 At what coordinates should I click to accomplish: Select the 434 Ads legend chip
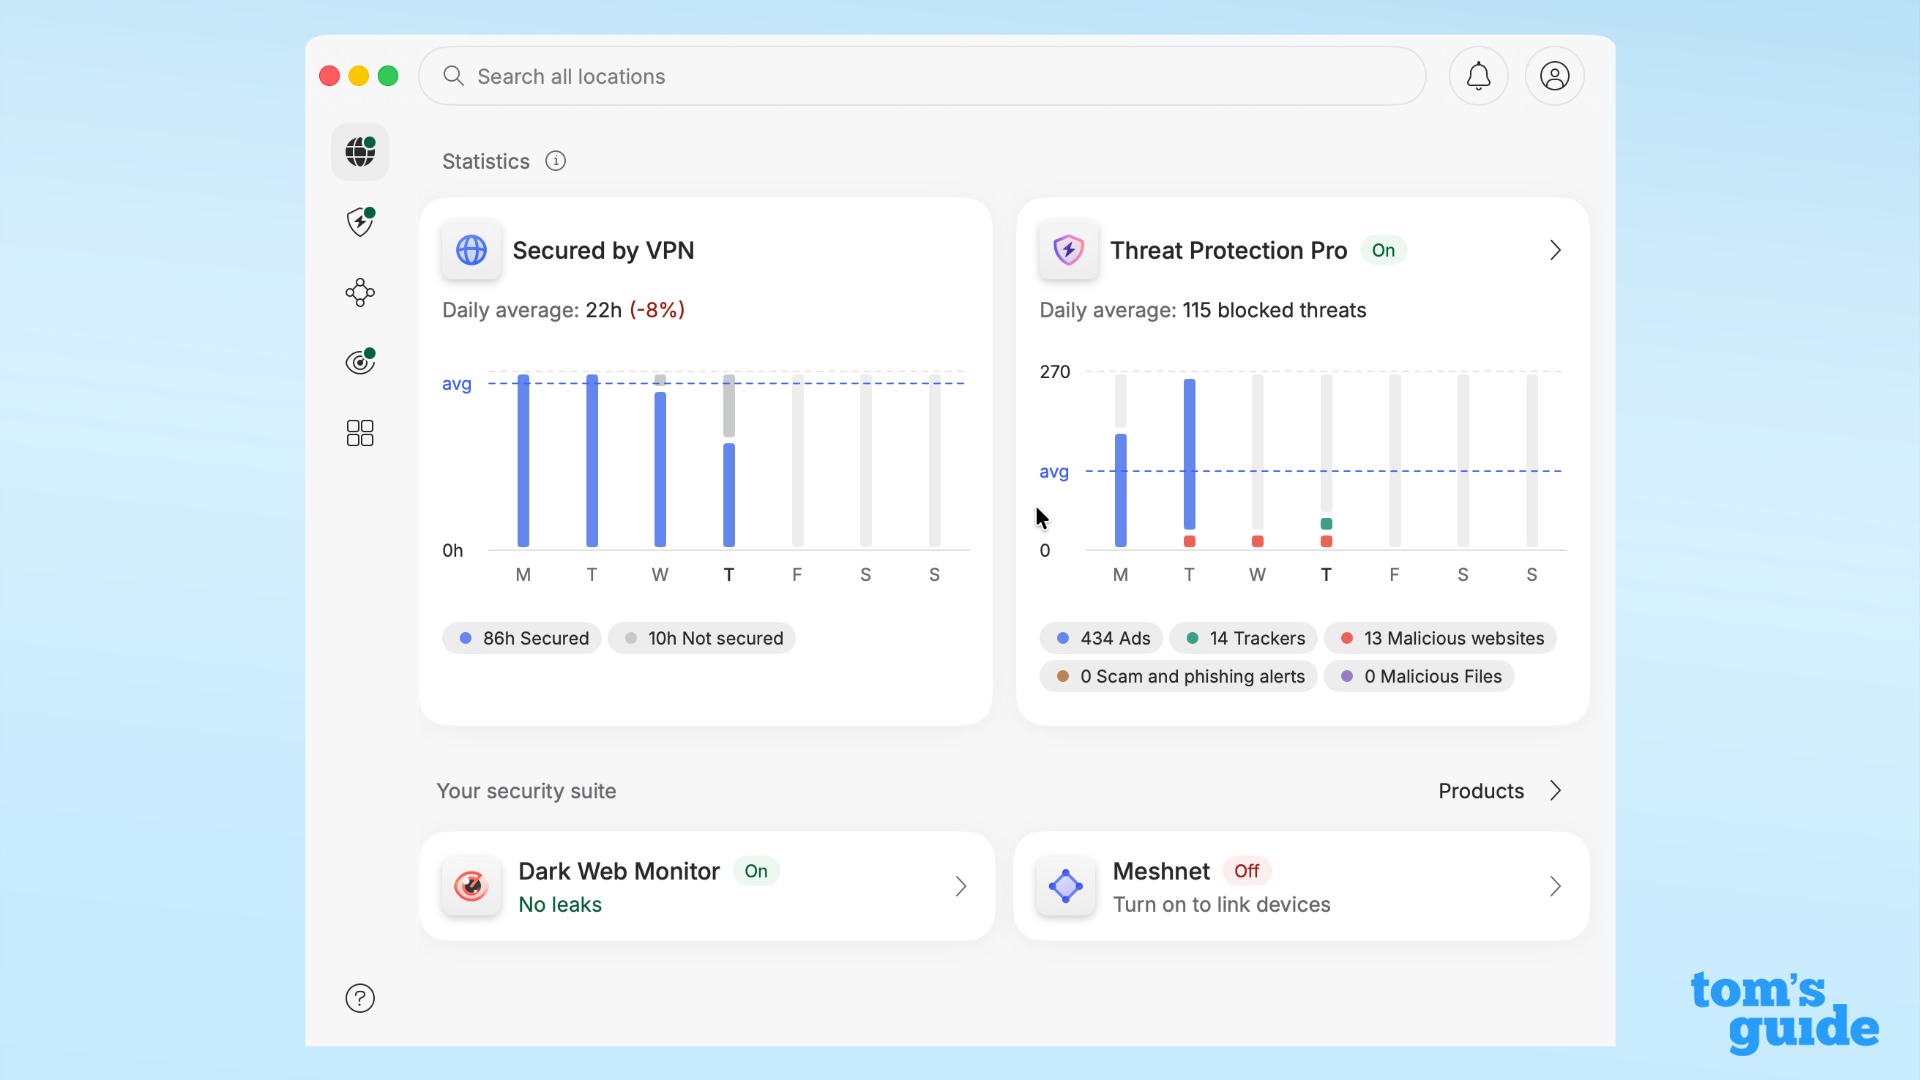[x=1102, y=638]
